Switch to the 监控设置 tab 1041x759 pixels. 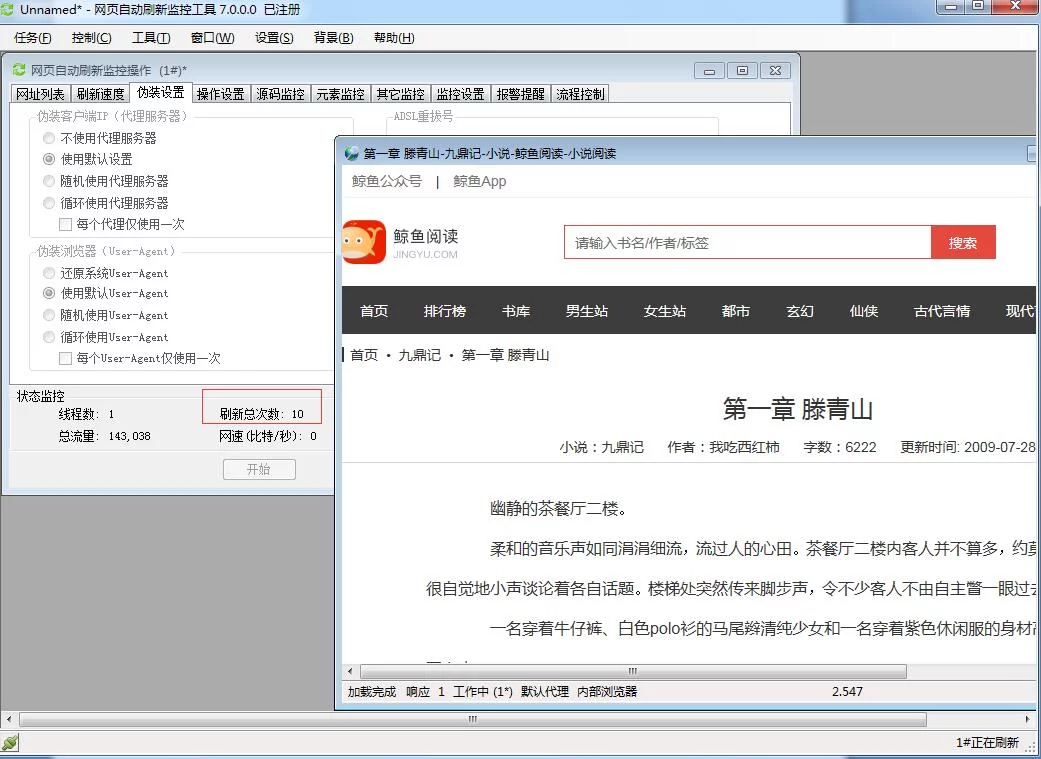tap(460, 94)
